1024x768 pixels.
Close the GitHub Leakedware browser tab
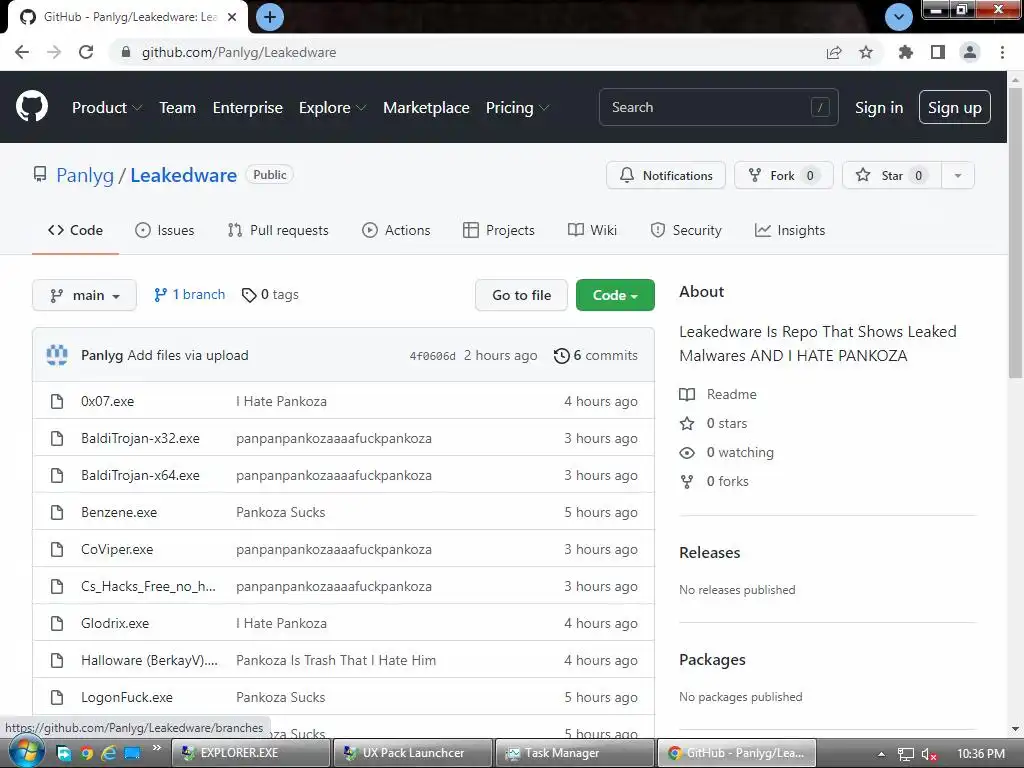[232, 17]
